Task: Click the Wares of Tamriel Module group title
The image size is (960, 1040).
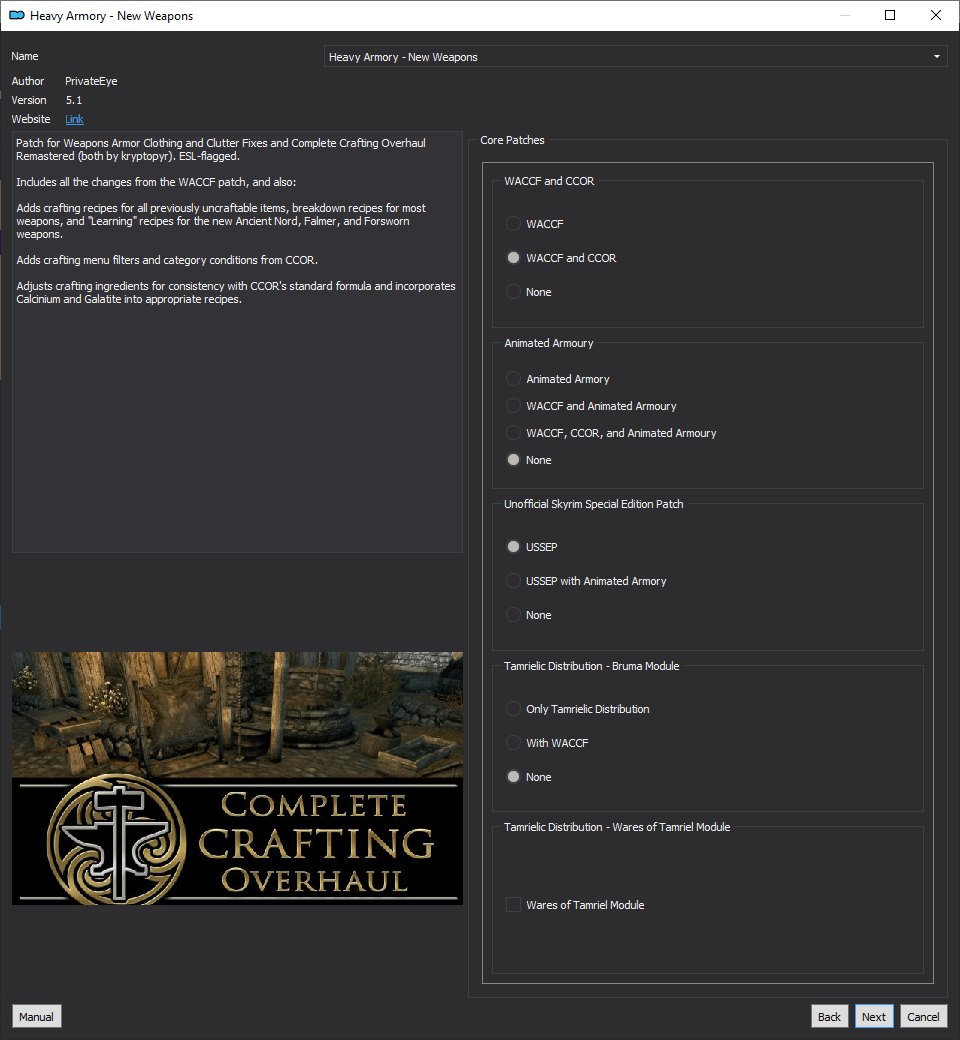Action: [617, 827]
